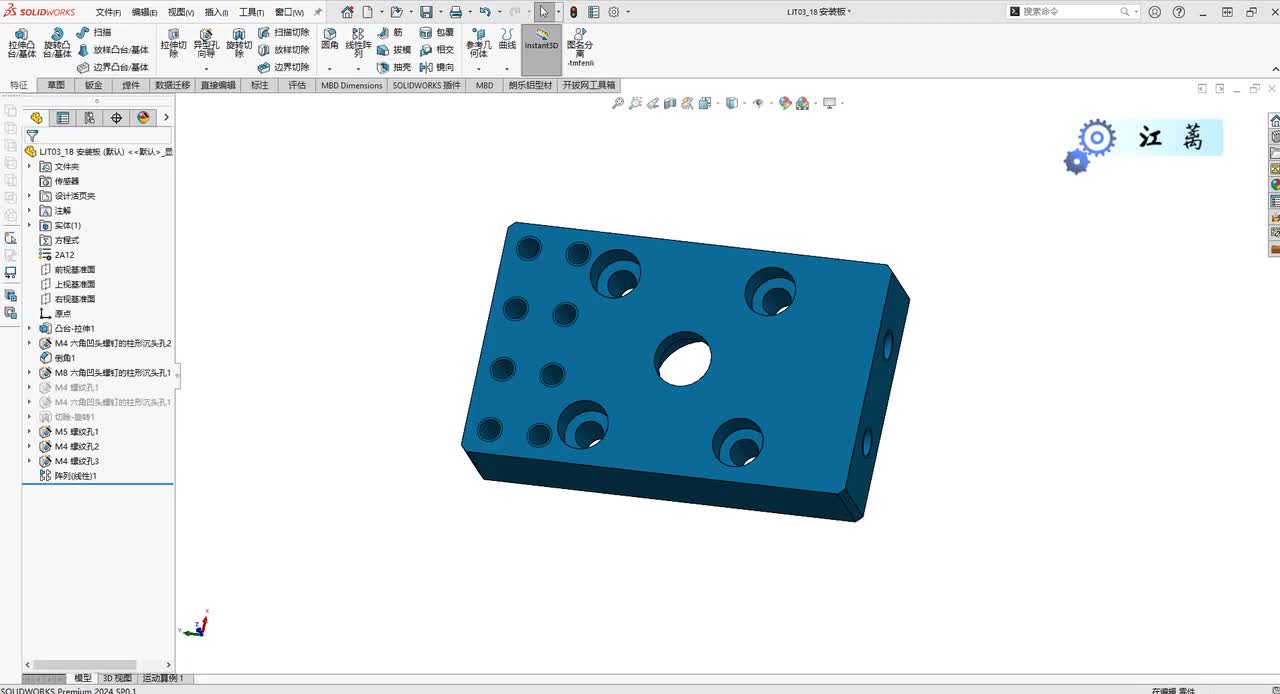This screenshot has height=694, width=1280.
Task: Open Reference Geometry (参考几何体) tool
Action: click(x=478, y=42)
